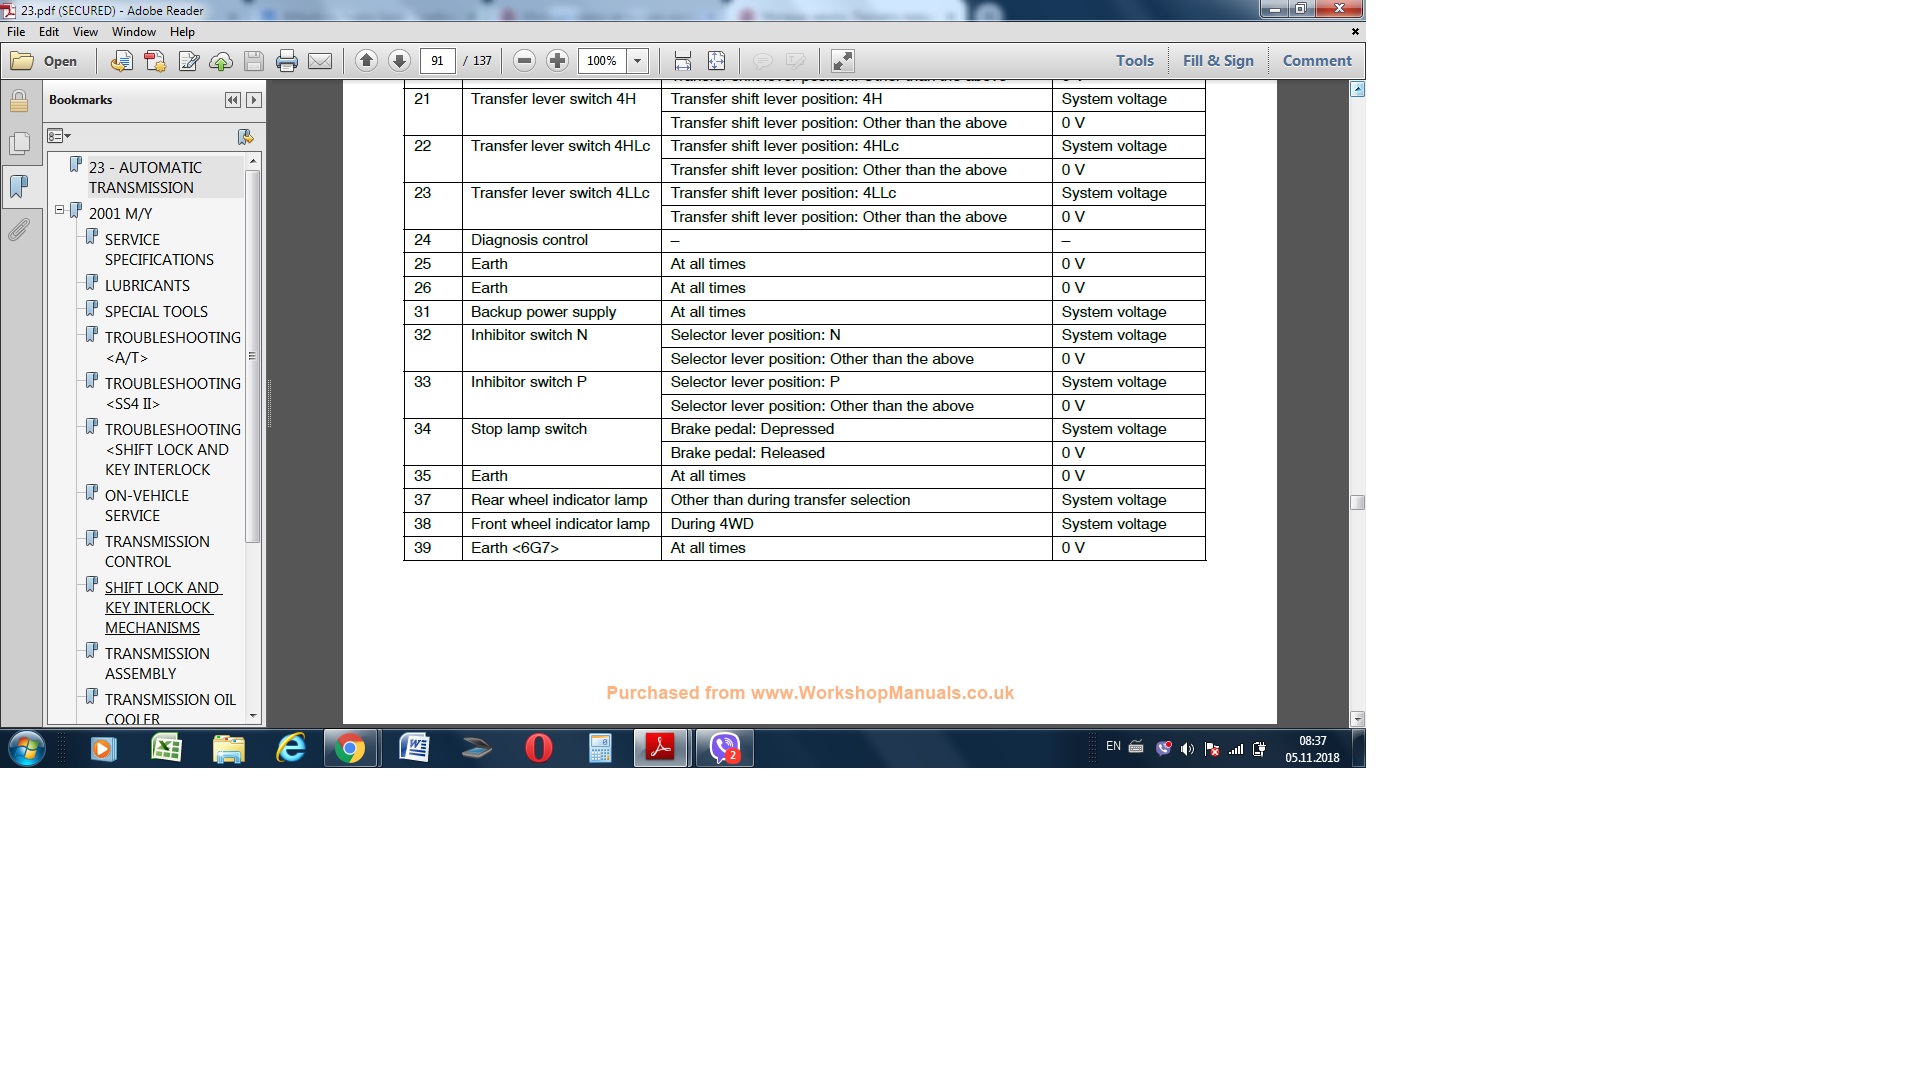The height and width of the screenshot is (1068, 1910).
Task: Go to next page with down arrow
Action: (399, 61)
